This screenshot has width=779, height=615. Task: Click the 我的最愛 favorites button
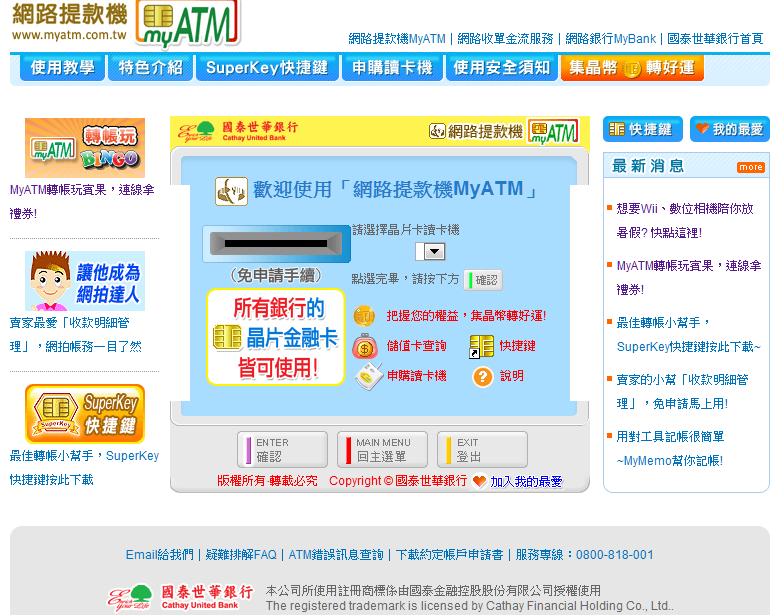coord(729,129)
